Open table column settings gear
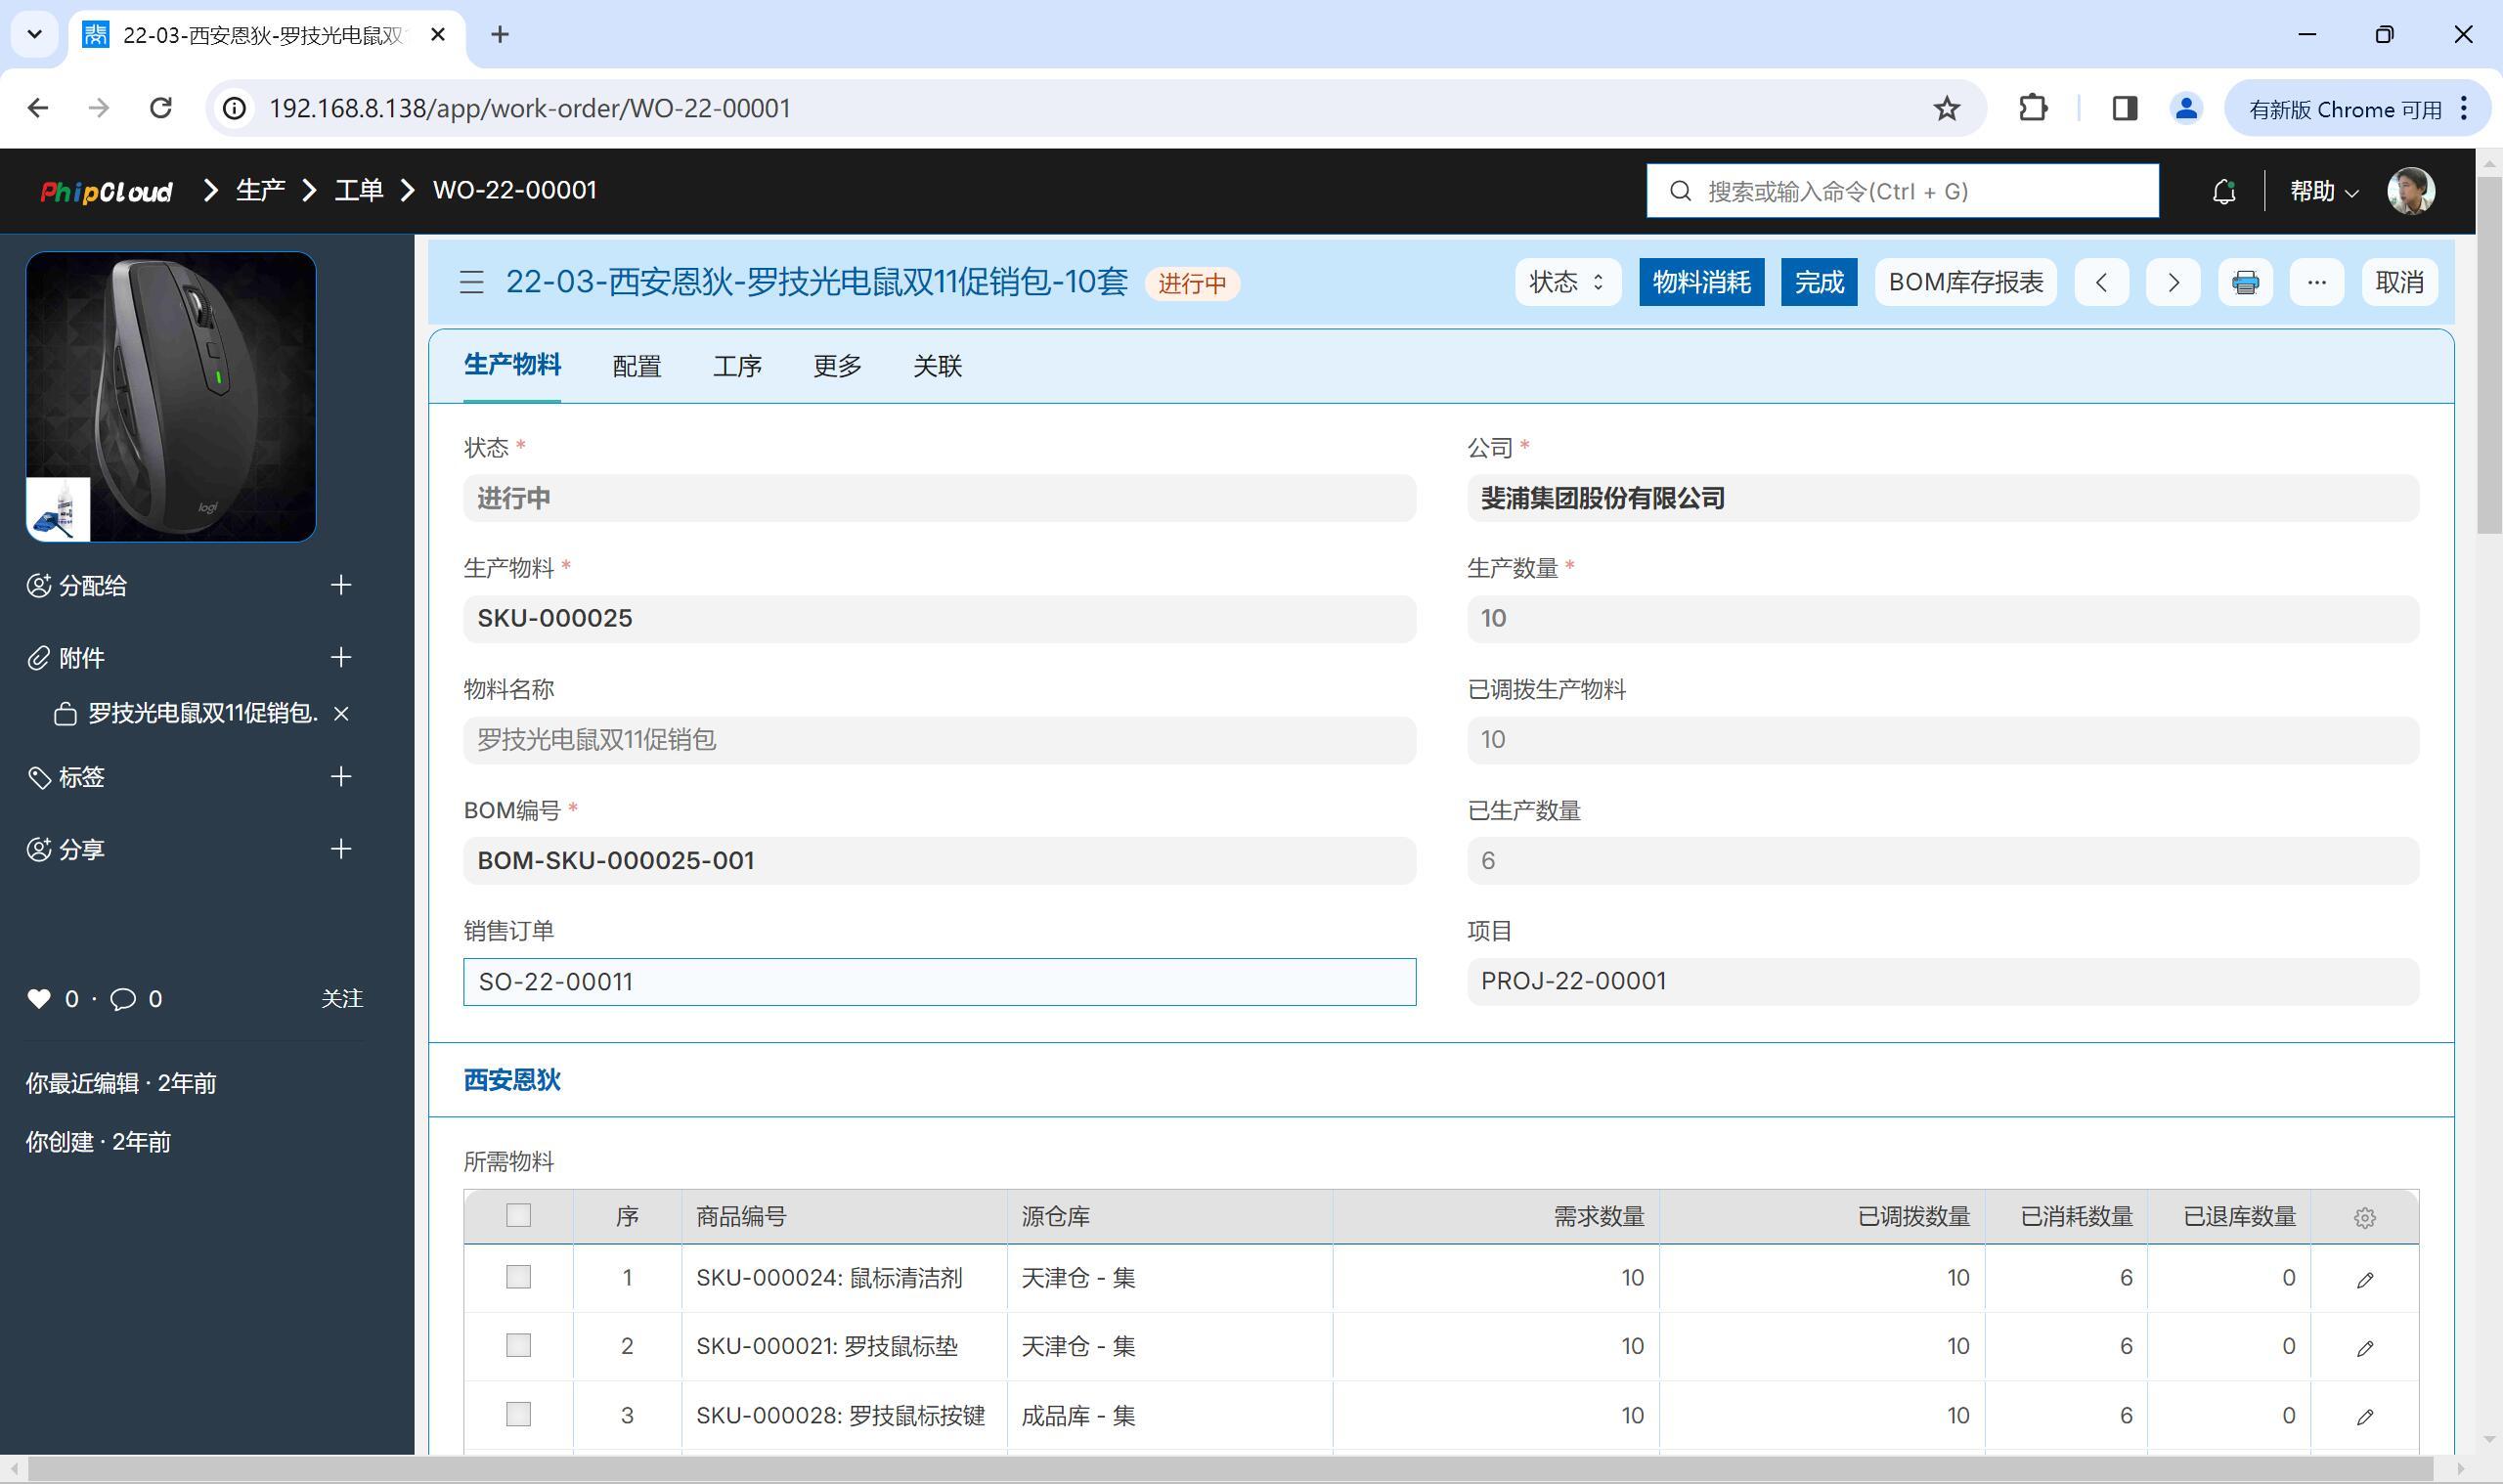Viewport: 2503px width, 1484px height. [x=2364, y=1217]
